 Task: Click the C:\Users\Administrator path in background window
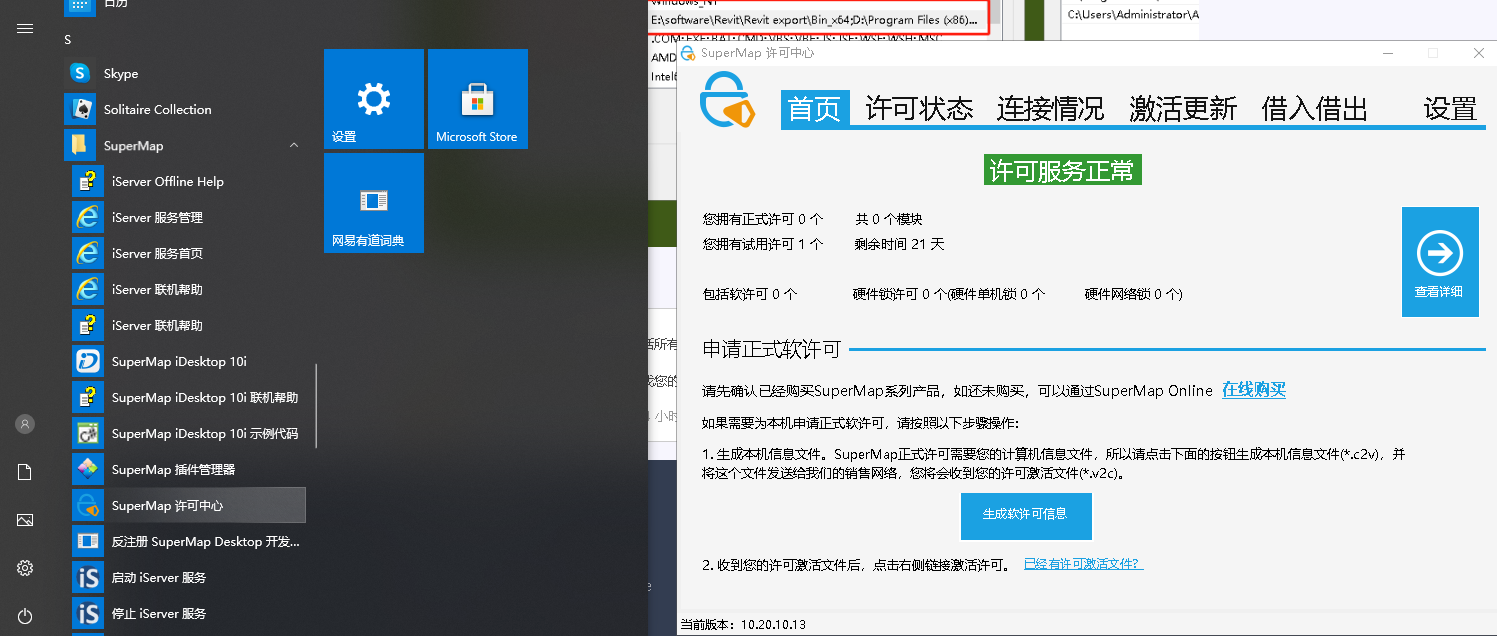click(1133, 15)
